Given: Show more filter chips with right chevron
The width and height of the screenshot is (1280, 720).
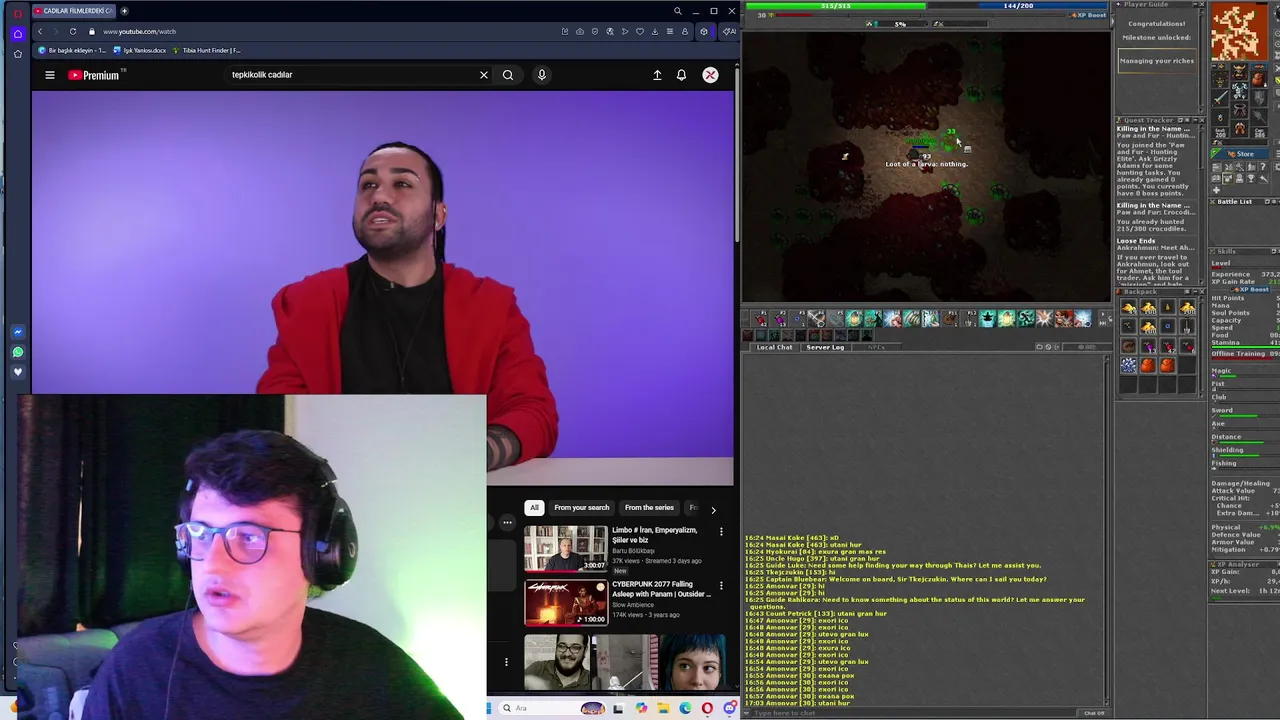Looking at the screenshot, I should tap(713, 509).
